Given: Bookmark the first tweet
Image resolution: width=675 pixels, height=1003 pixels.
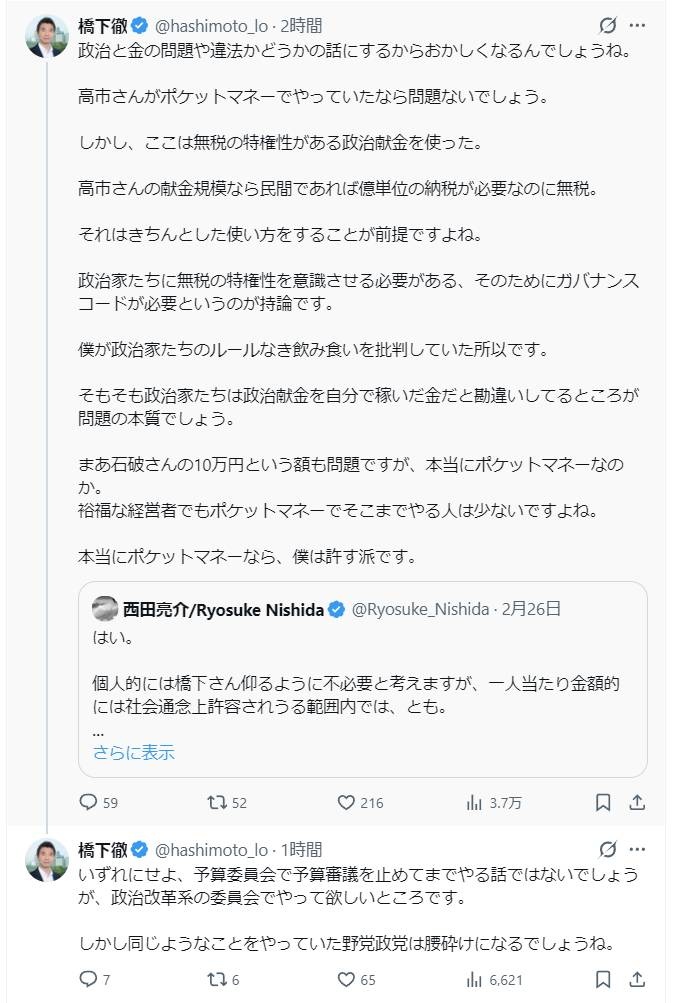Looking at the screenshot, I should [603, 802].
